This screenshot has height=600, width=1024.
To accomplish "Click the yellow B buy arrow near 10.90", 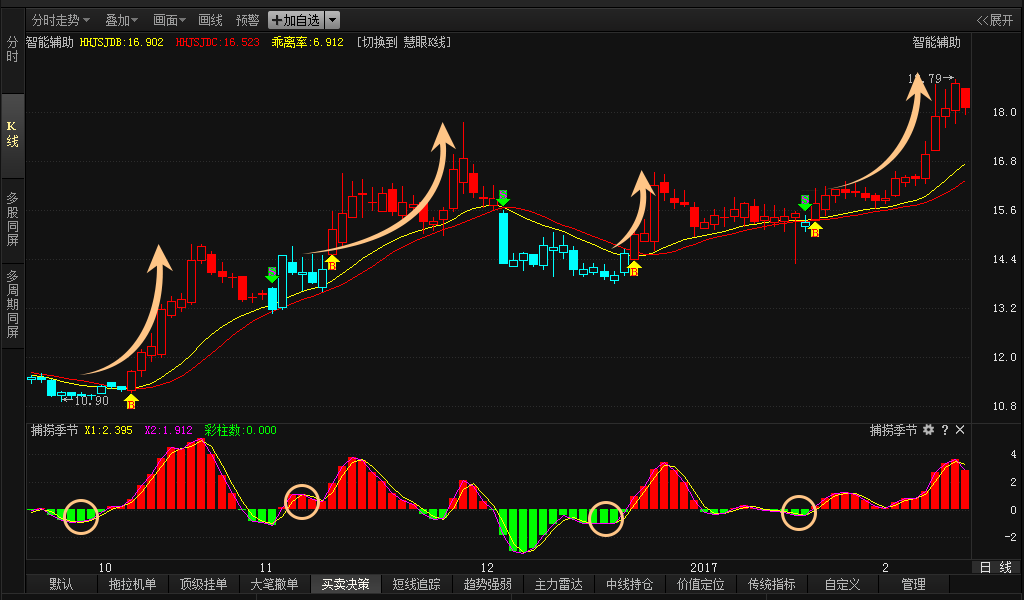I will click(x=131, y=402).
